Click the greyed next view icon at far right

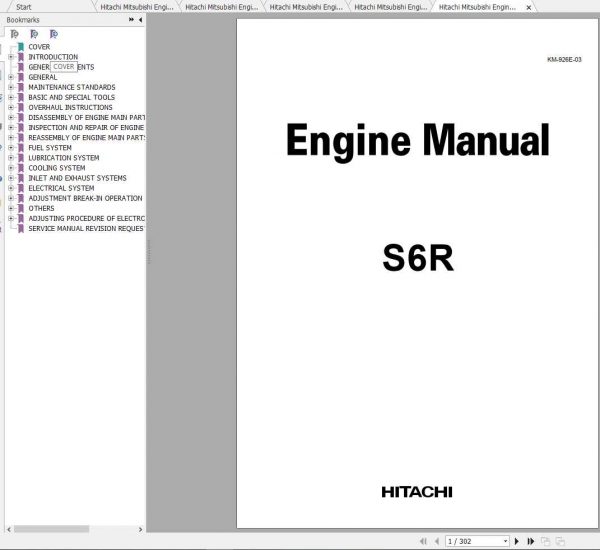coord(560,541)
